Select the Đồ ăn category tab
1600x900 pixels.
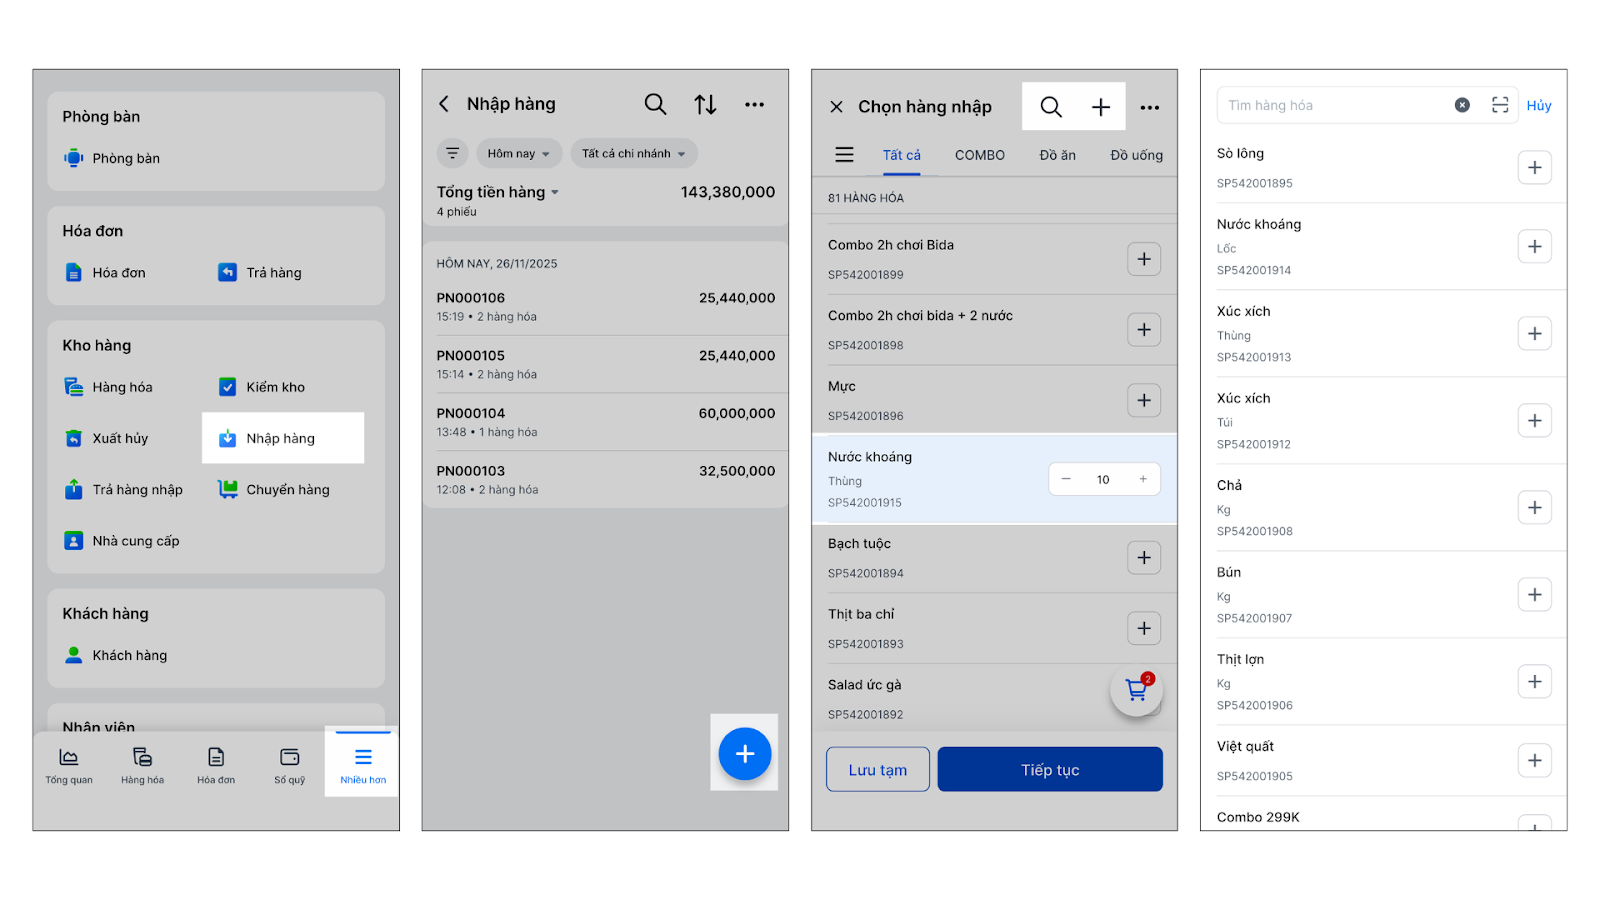[x=1057, y=155]
